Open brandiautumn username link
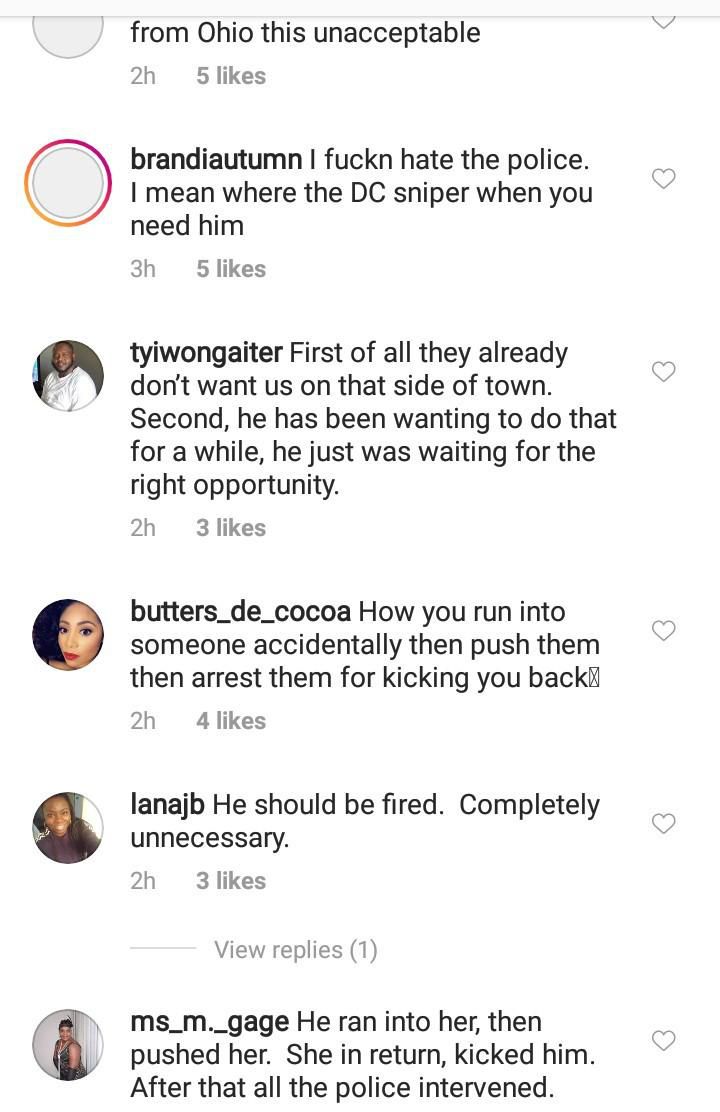The width and height of the screenshot is (720, 1112). pyautogui.click(x=216, y=159)
